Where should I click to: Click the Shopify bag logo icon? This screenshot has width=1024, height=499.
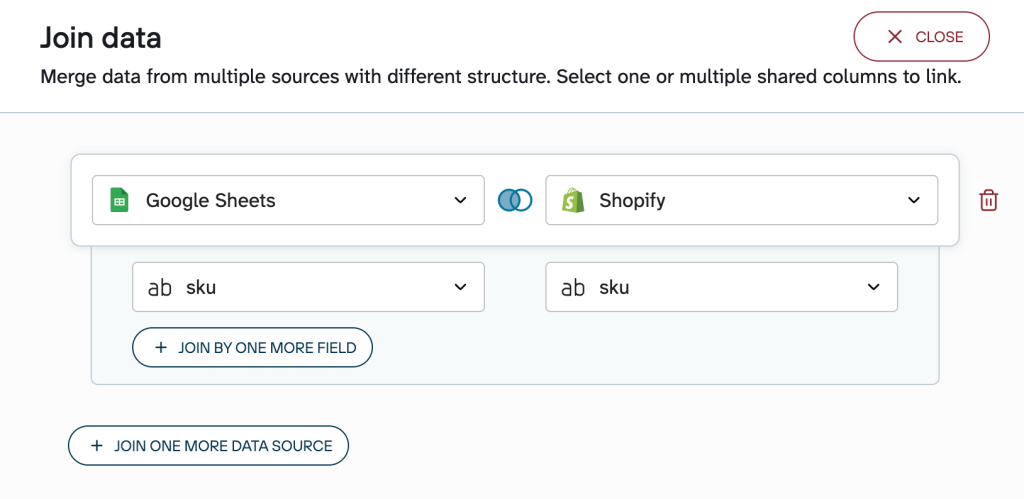click(573, 200)
